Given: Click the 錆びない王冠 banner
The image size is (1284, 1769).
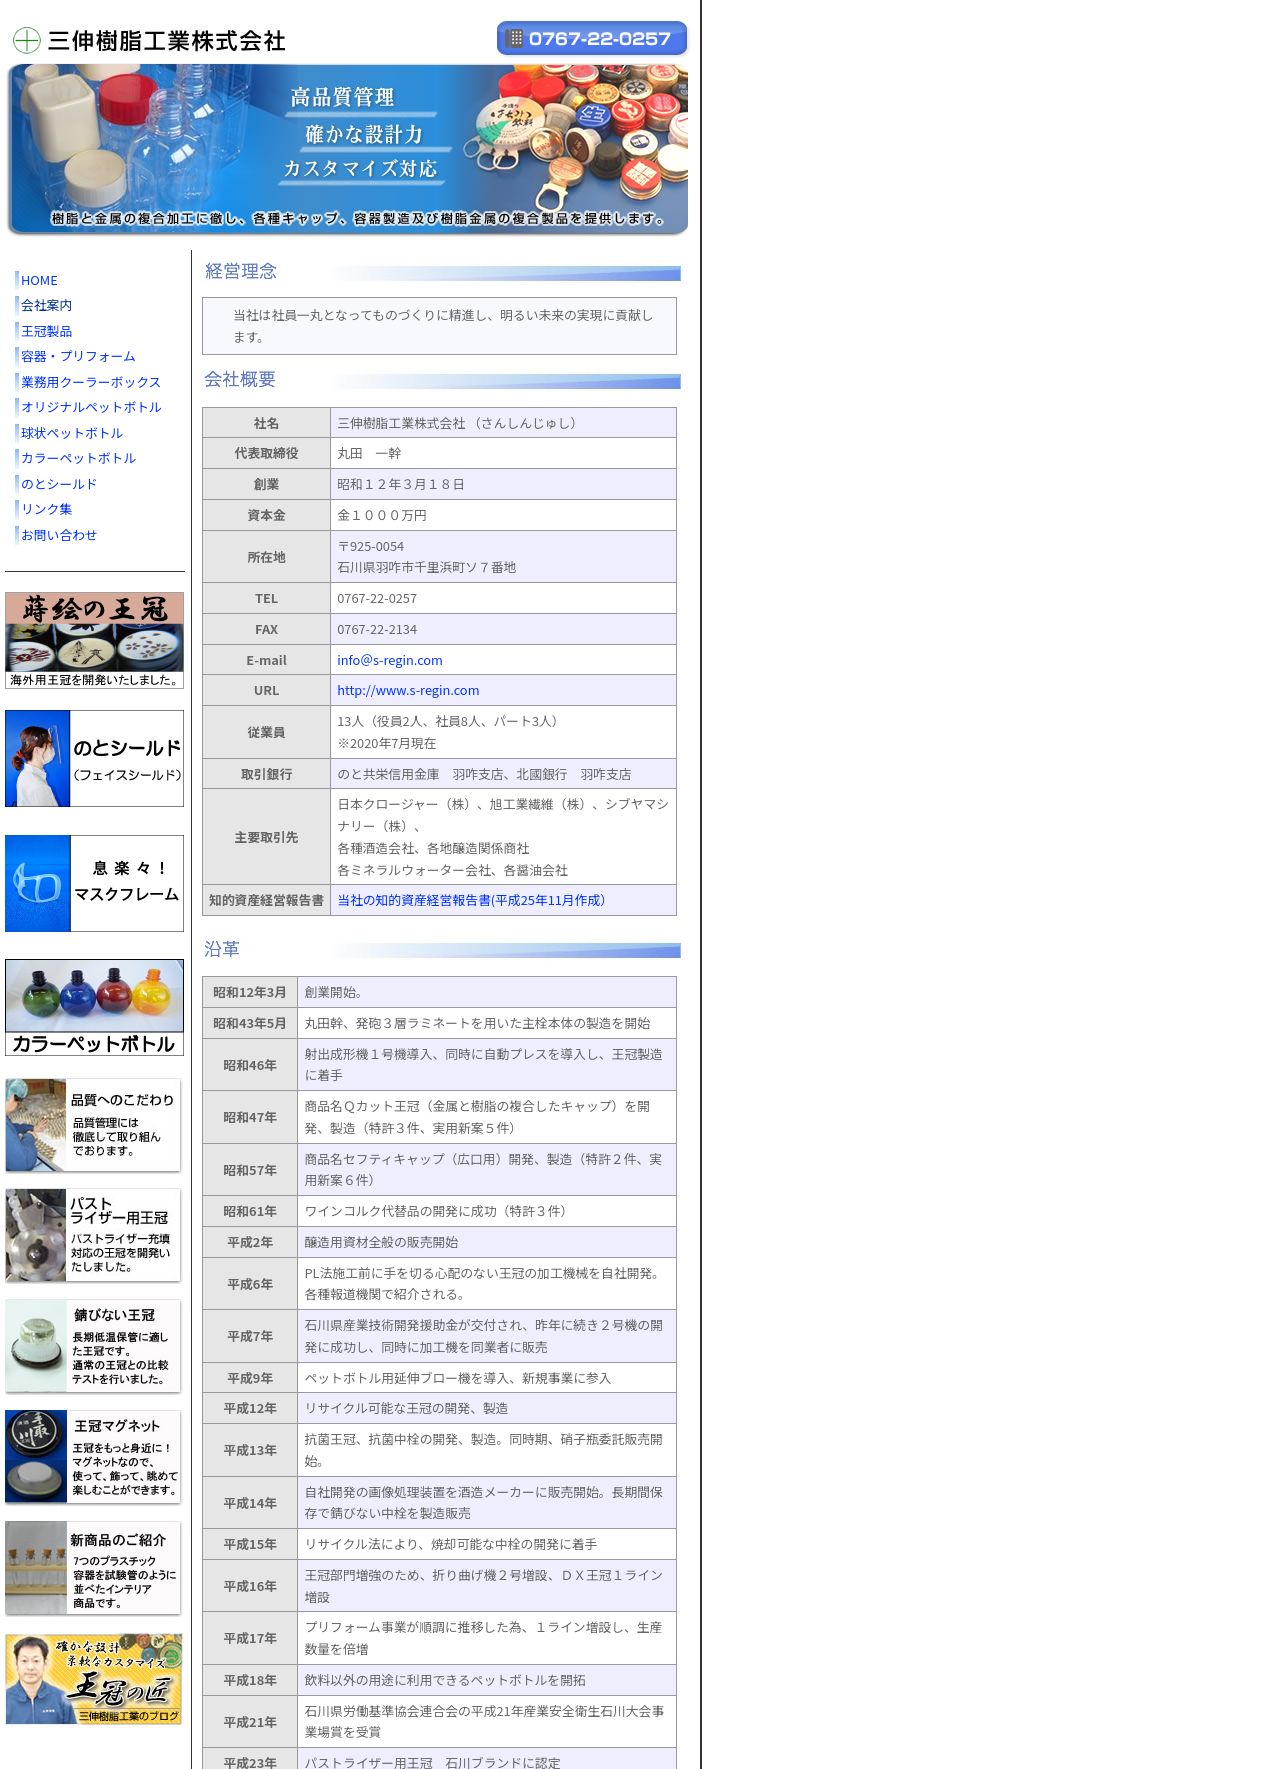Looking at the screenshot, I should (93, 1346).
